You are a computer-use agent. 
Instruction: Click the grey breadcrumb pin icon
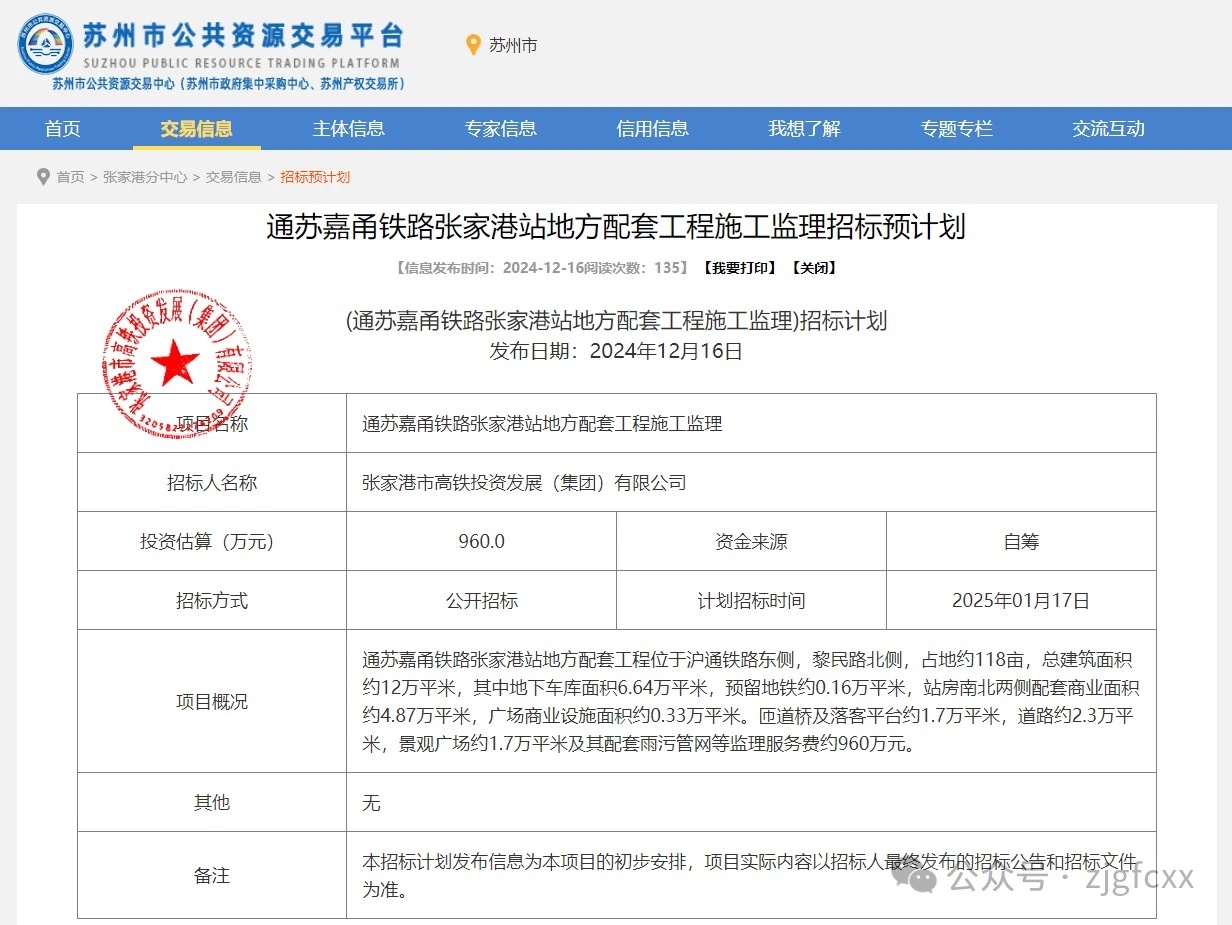43,177
